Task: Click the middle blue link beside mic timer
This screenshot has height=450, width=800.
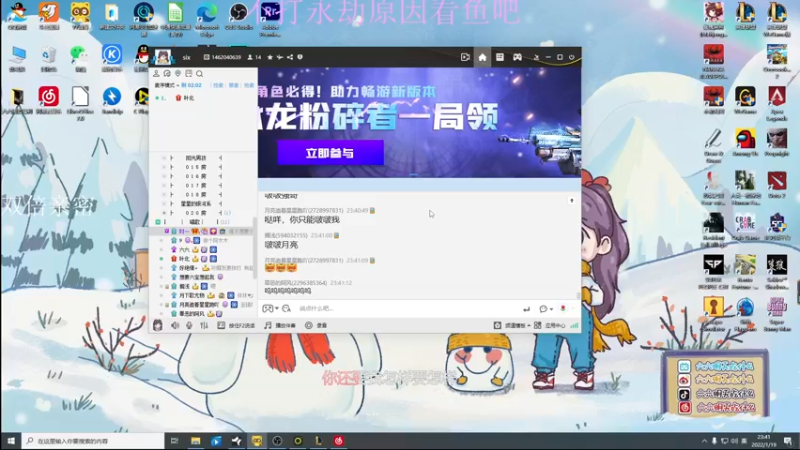Action: (234, 85)
